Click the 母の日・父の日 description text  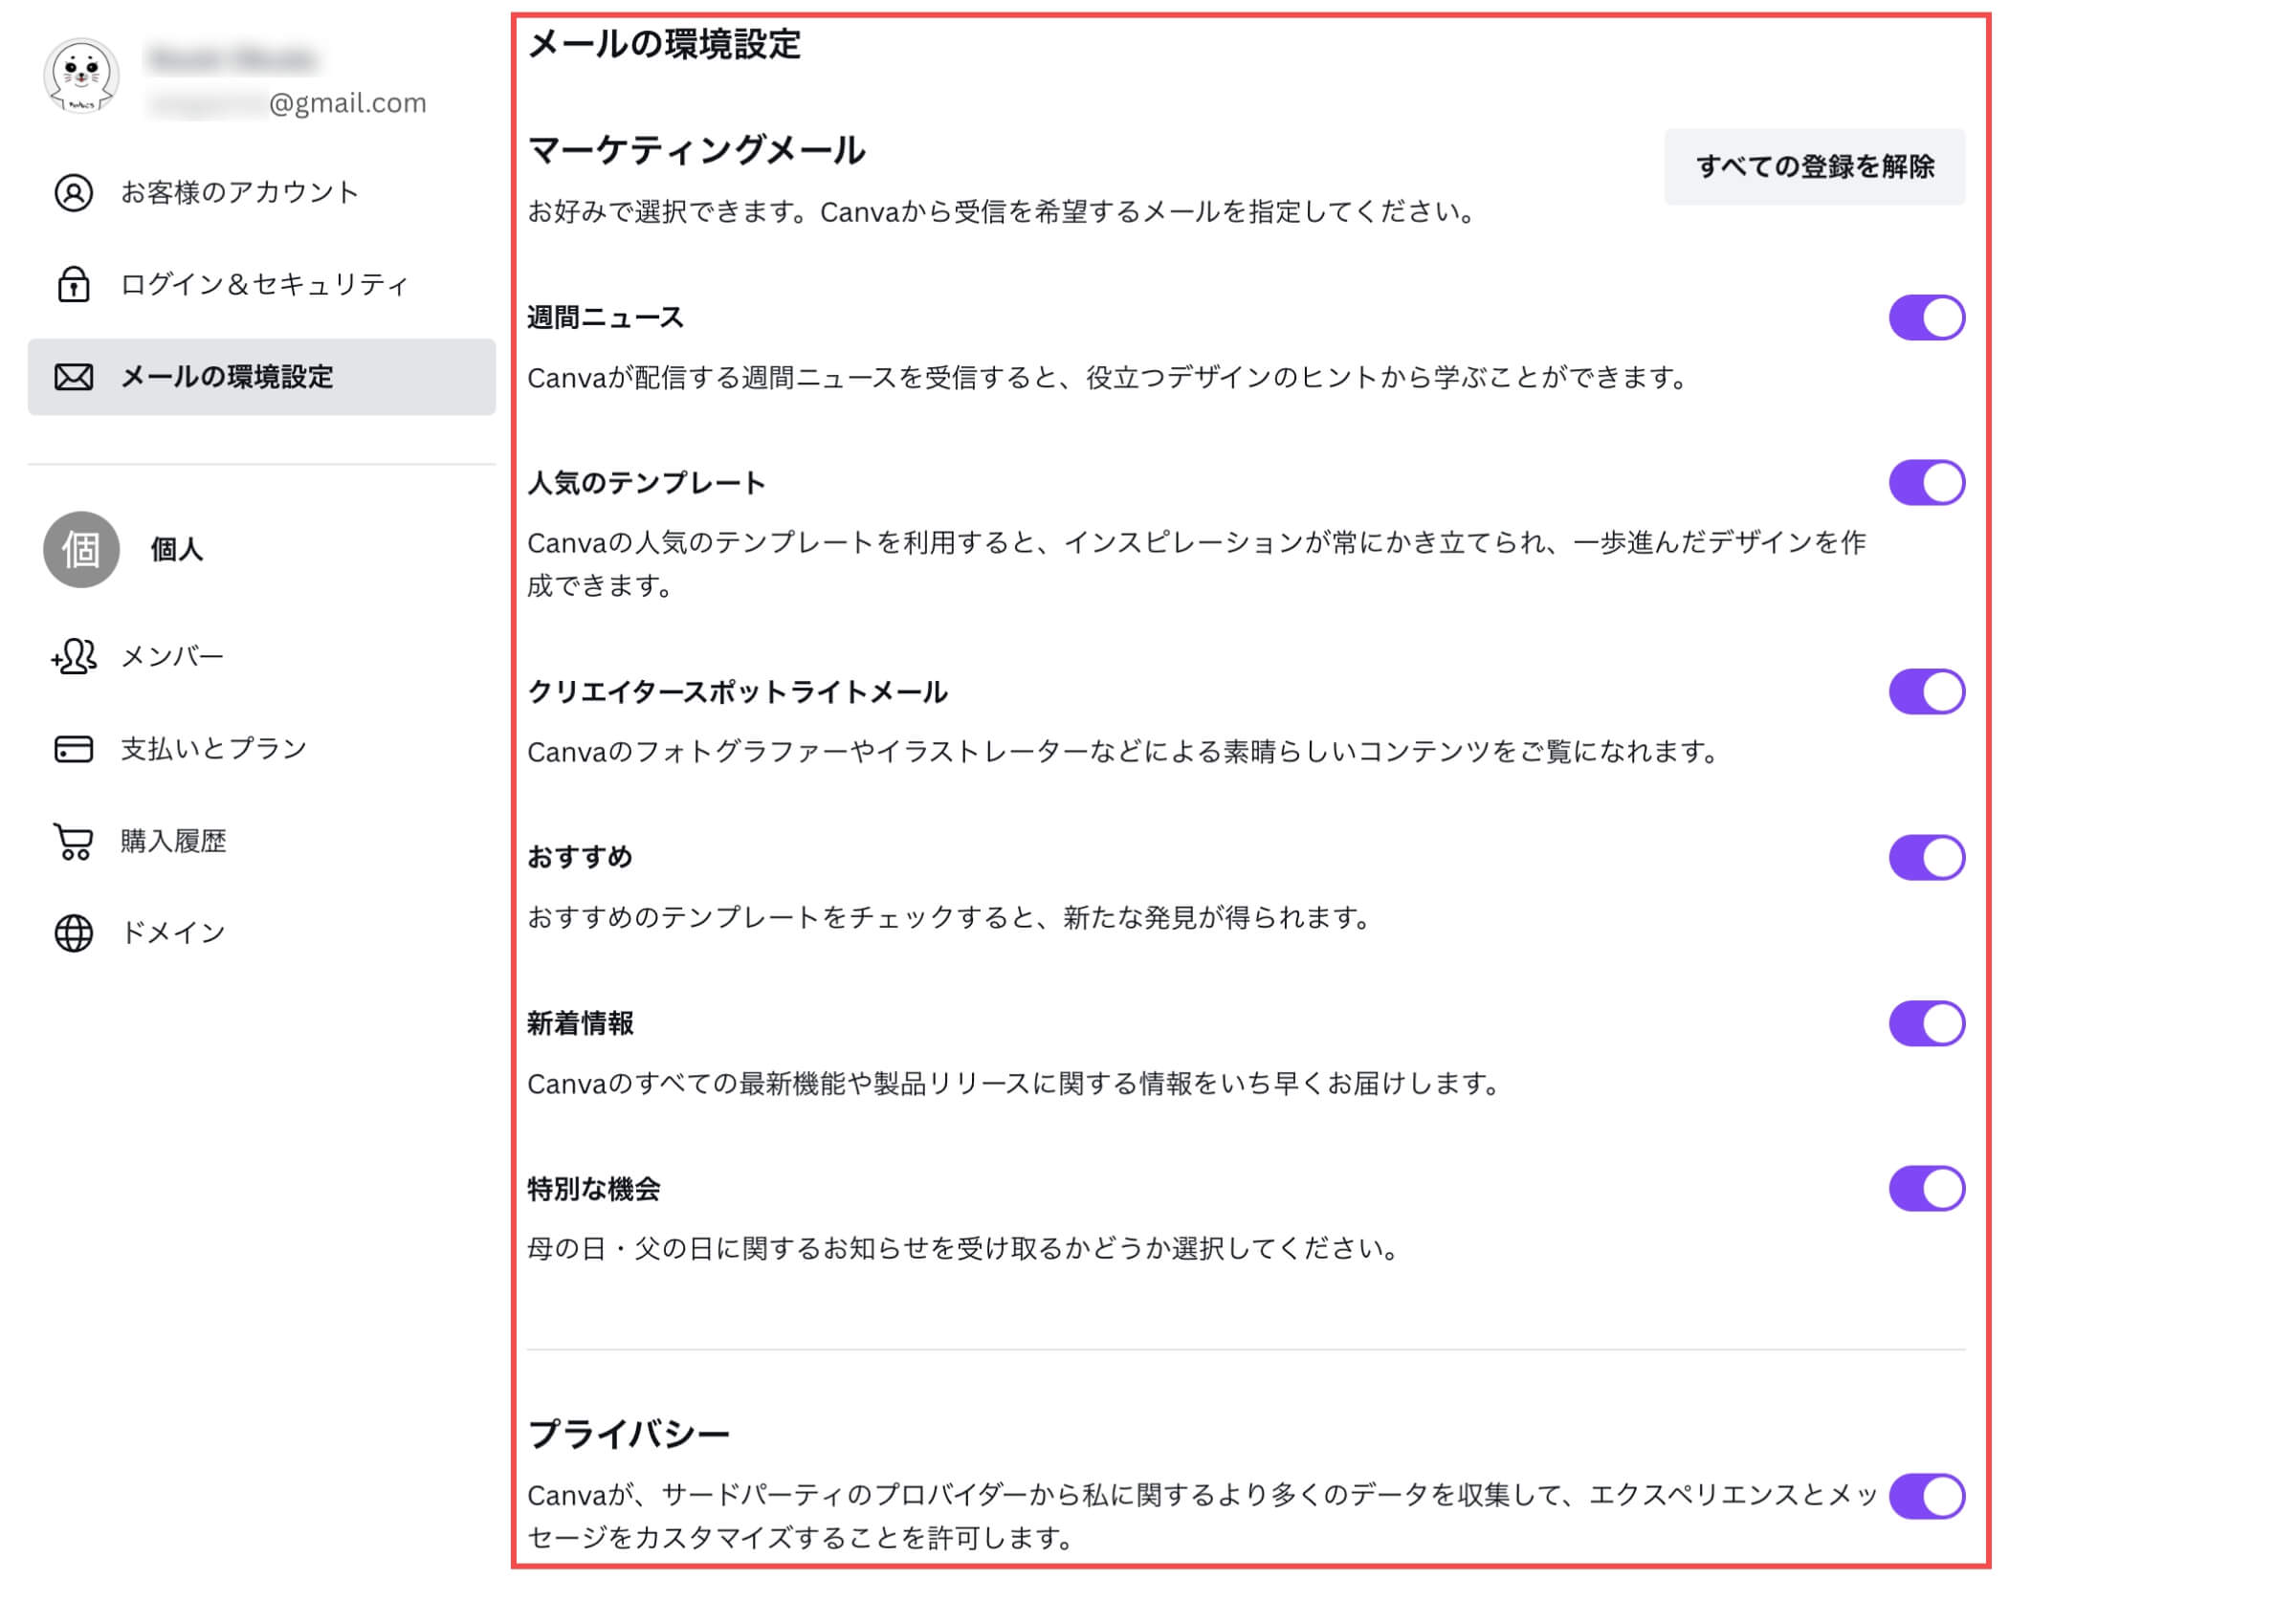(965, 1250)
